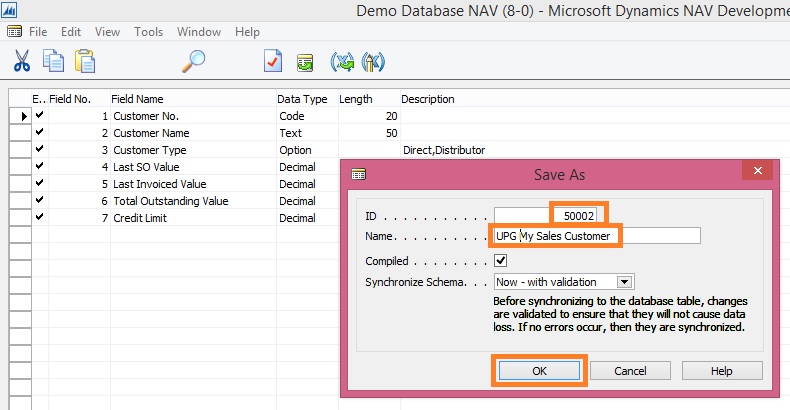The width and height of the screenshot is (790, 410).
Task: Toggle Enabled checkbox for Customer No. field
Action: coord(39,117)
